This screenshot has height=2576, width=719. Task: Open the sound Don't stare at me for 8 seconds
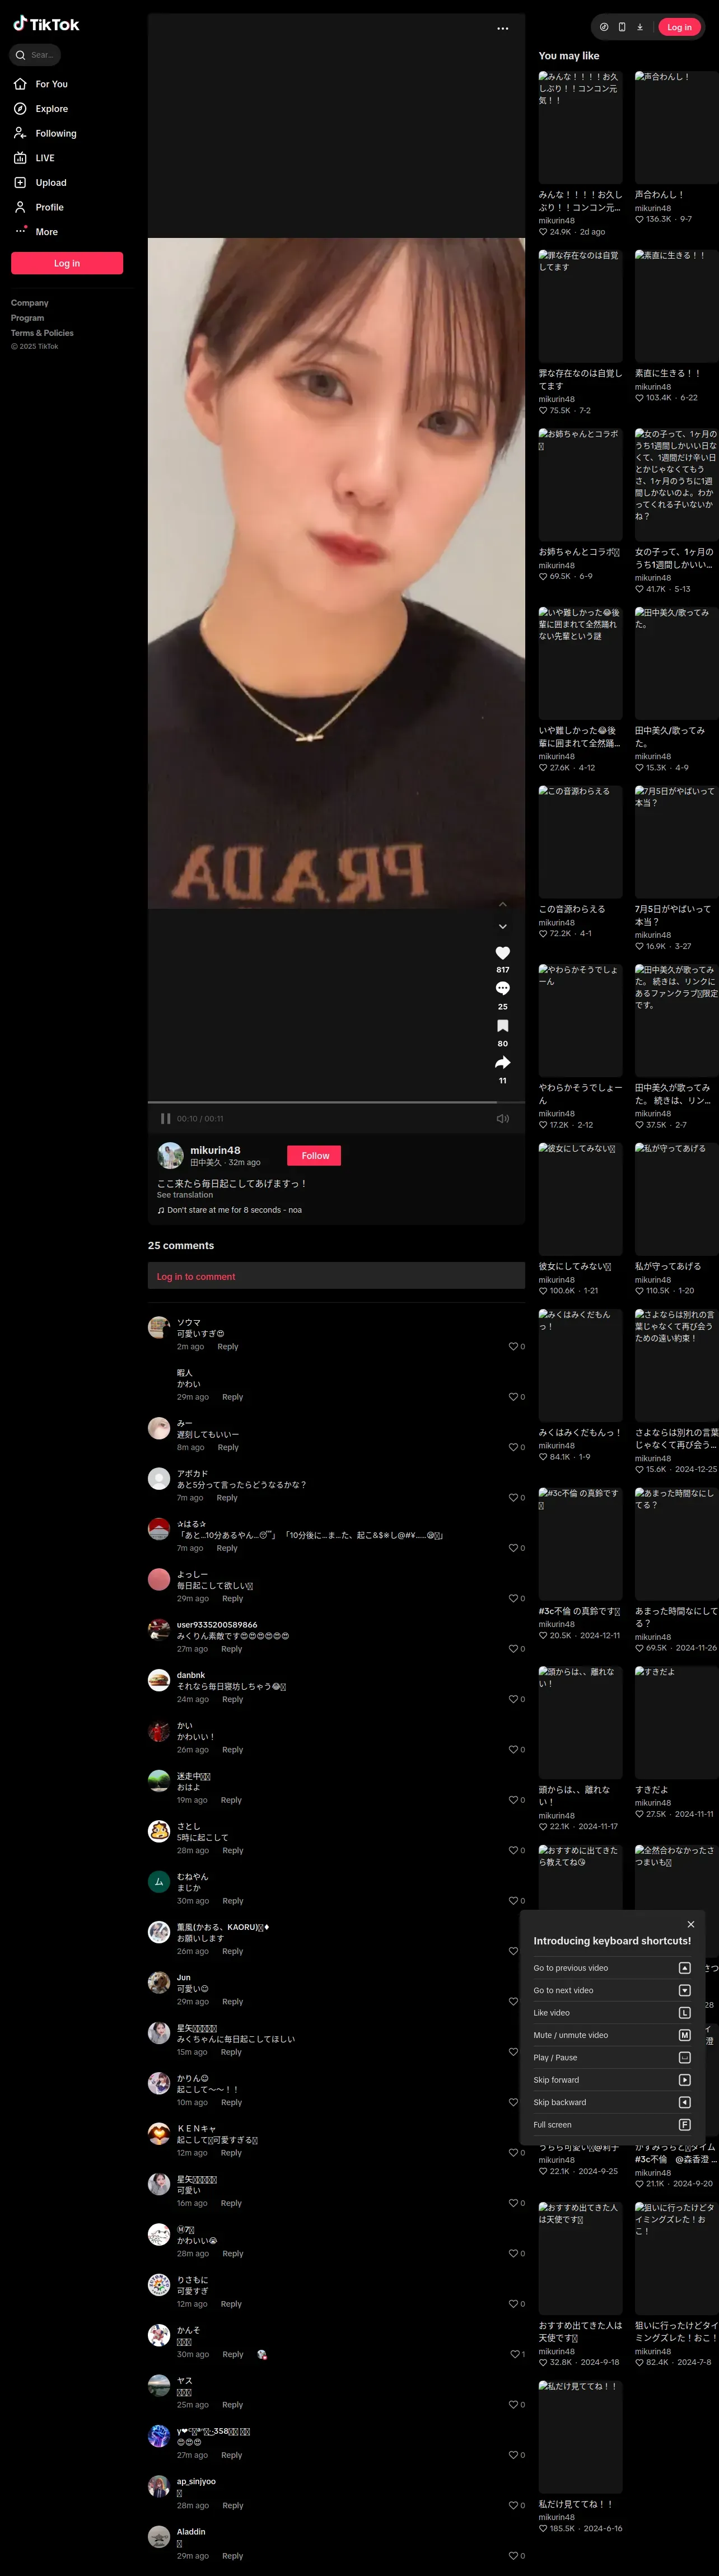click(x=230, y=1210)
